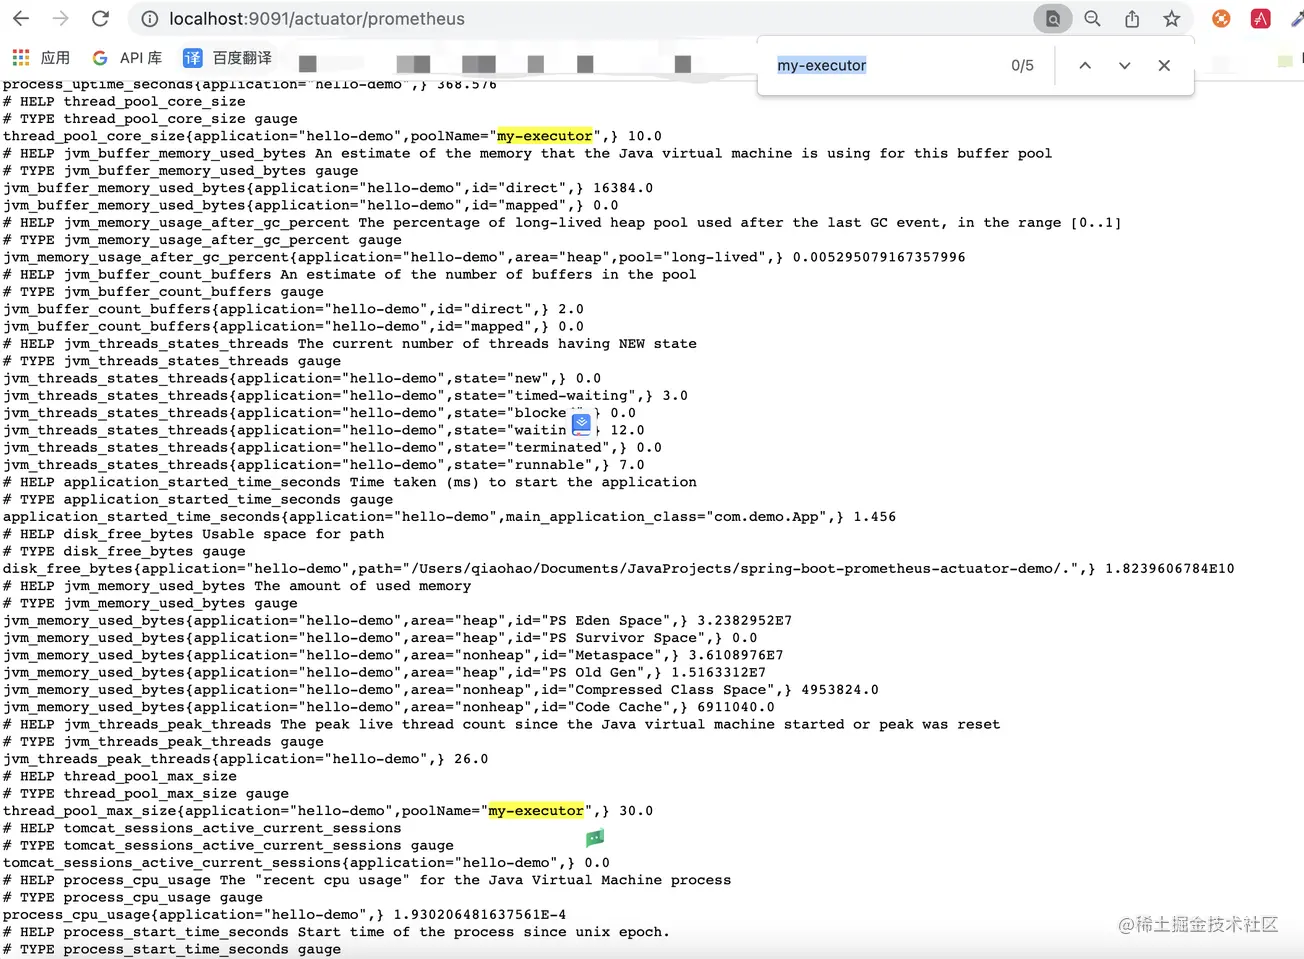Go to previous search match

pos(1085,65)
